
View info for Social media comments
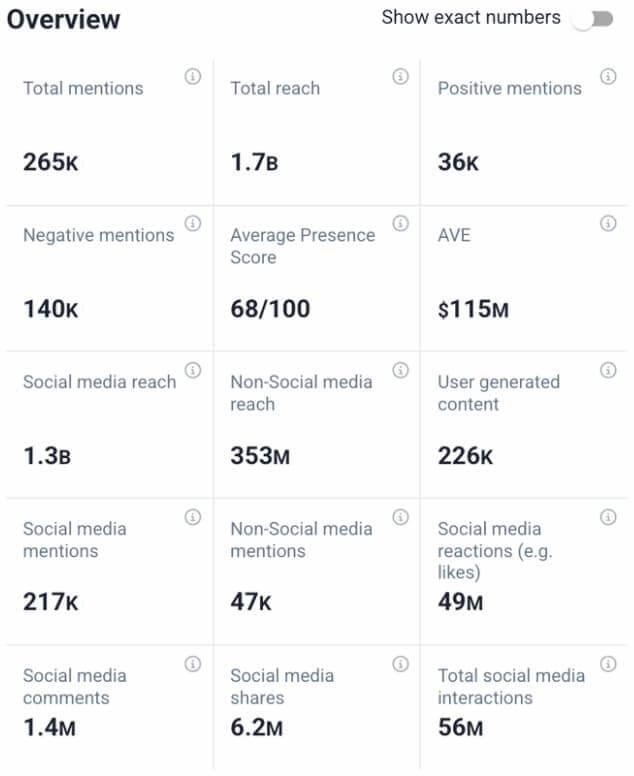tap(193, 664)
